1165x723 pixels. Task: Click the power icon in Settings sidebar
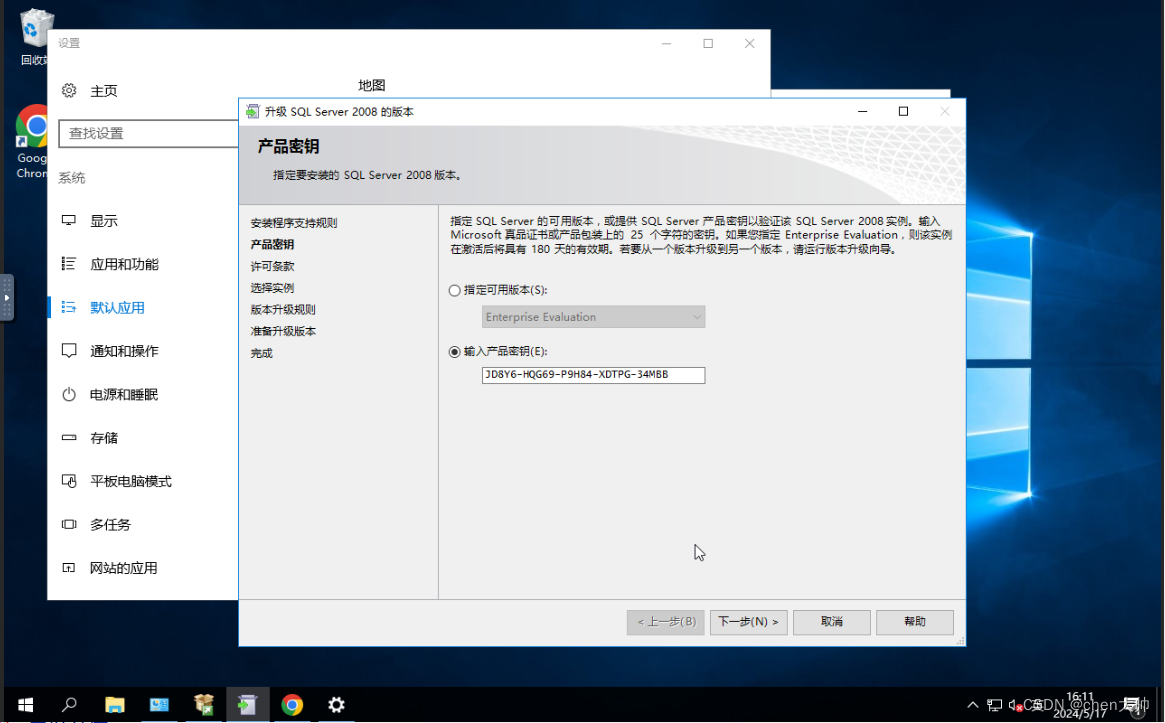(69, 395)
